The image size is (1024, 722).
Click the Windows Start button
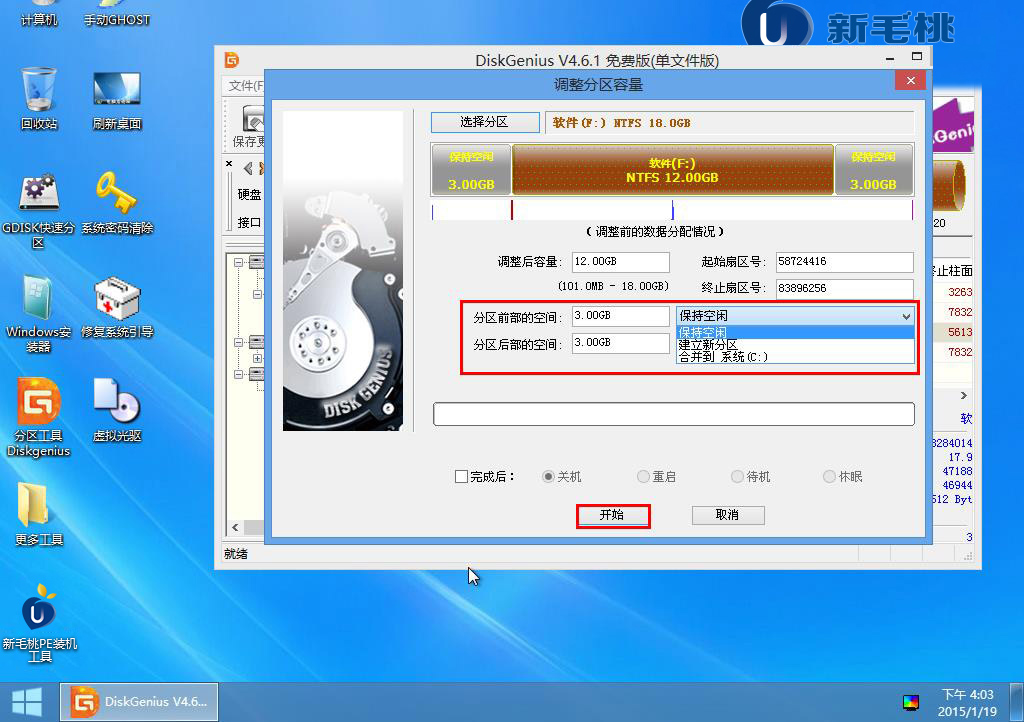tap(27, 702)
